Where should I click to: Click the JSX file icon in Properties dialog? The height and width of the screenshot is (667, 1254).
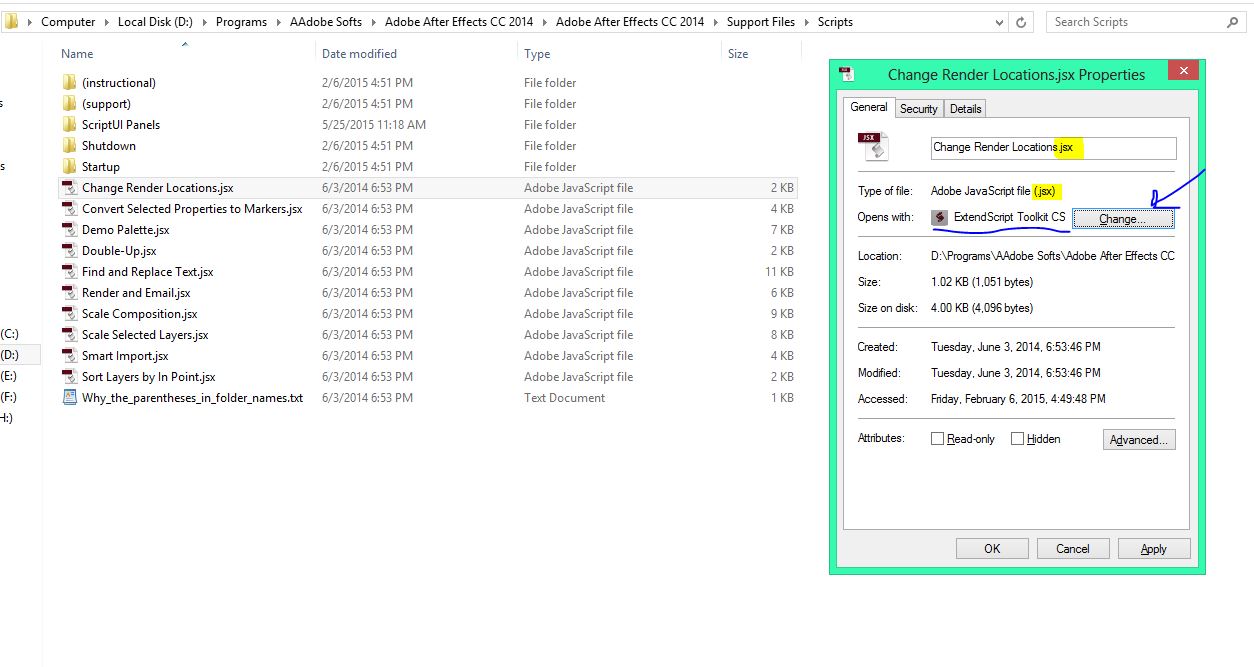(873, 146)
